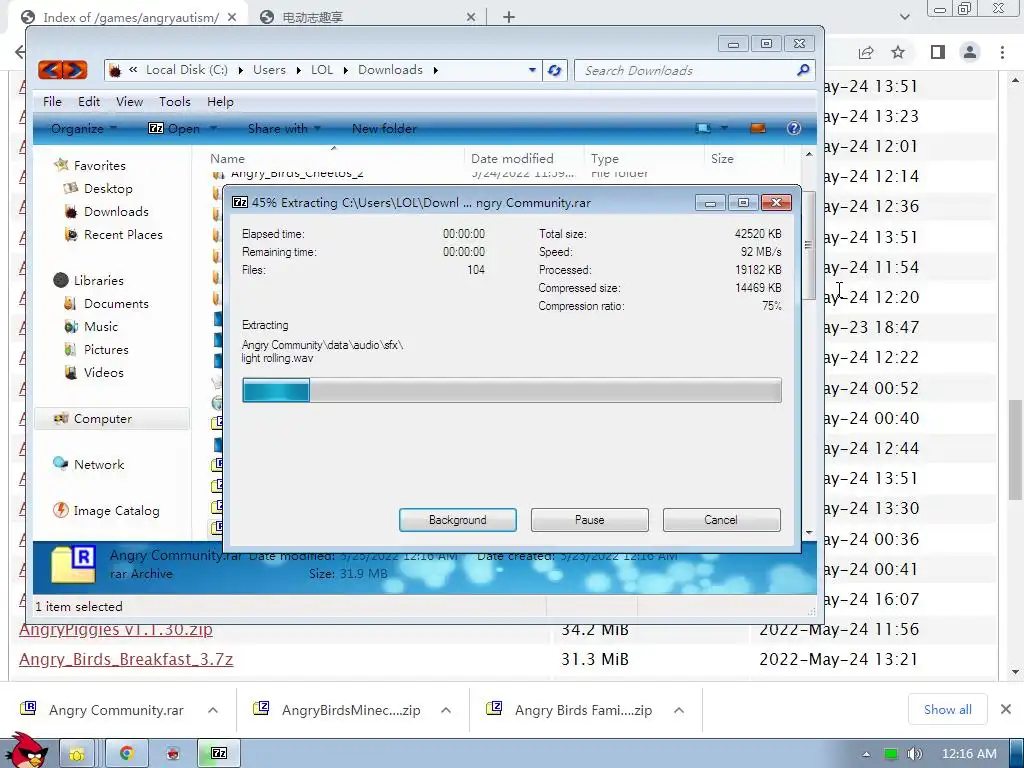Click Local Disk (C:) in address path
The height and width of the screenshot is (768, 1024).
pos(187,70)
